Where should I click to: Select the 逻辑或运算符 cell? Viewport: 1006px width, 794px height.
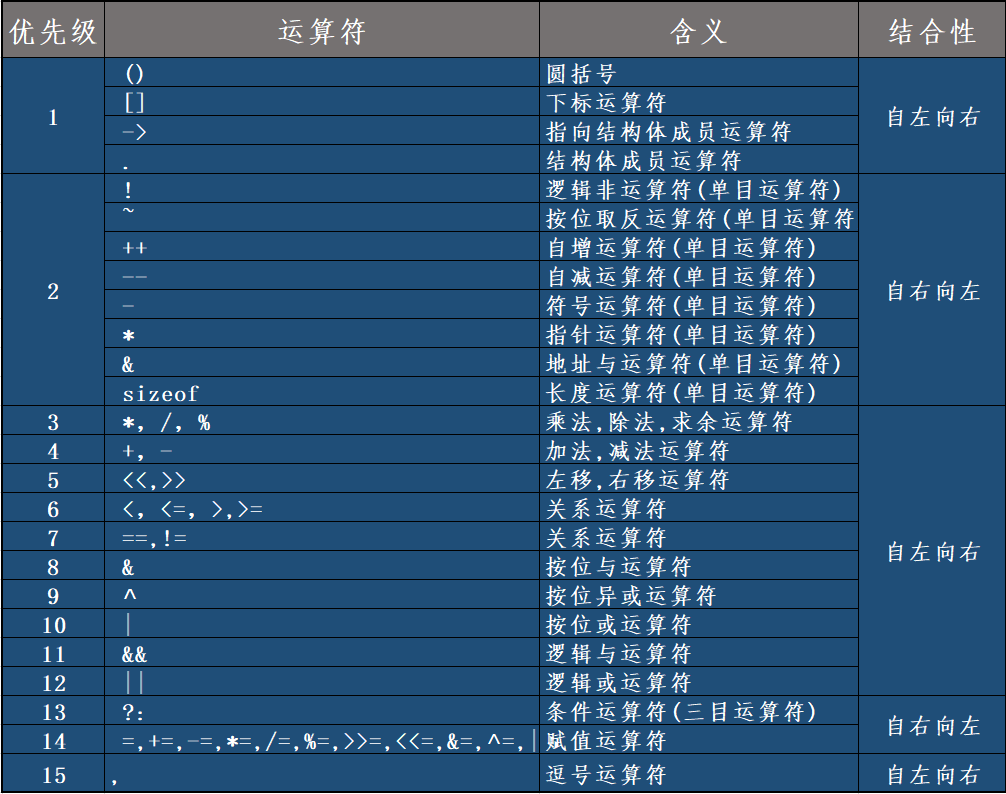tap(699, 681)
